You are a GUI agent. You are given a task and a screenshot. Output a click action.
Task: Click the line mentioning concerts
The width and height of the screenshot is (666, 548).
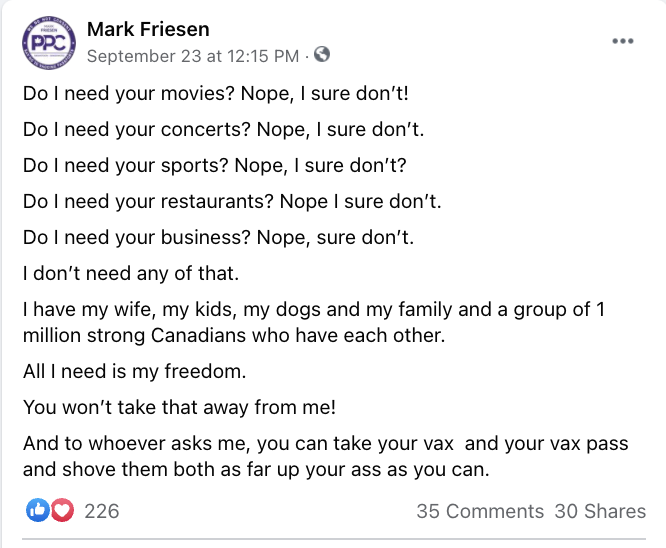click(x=223, y=130)
